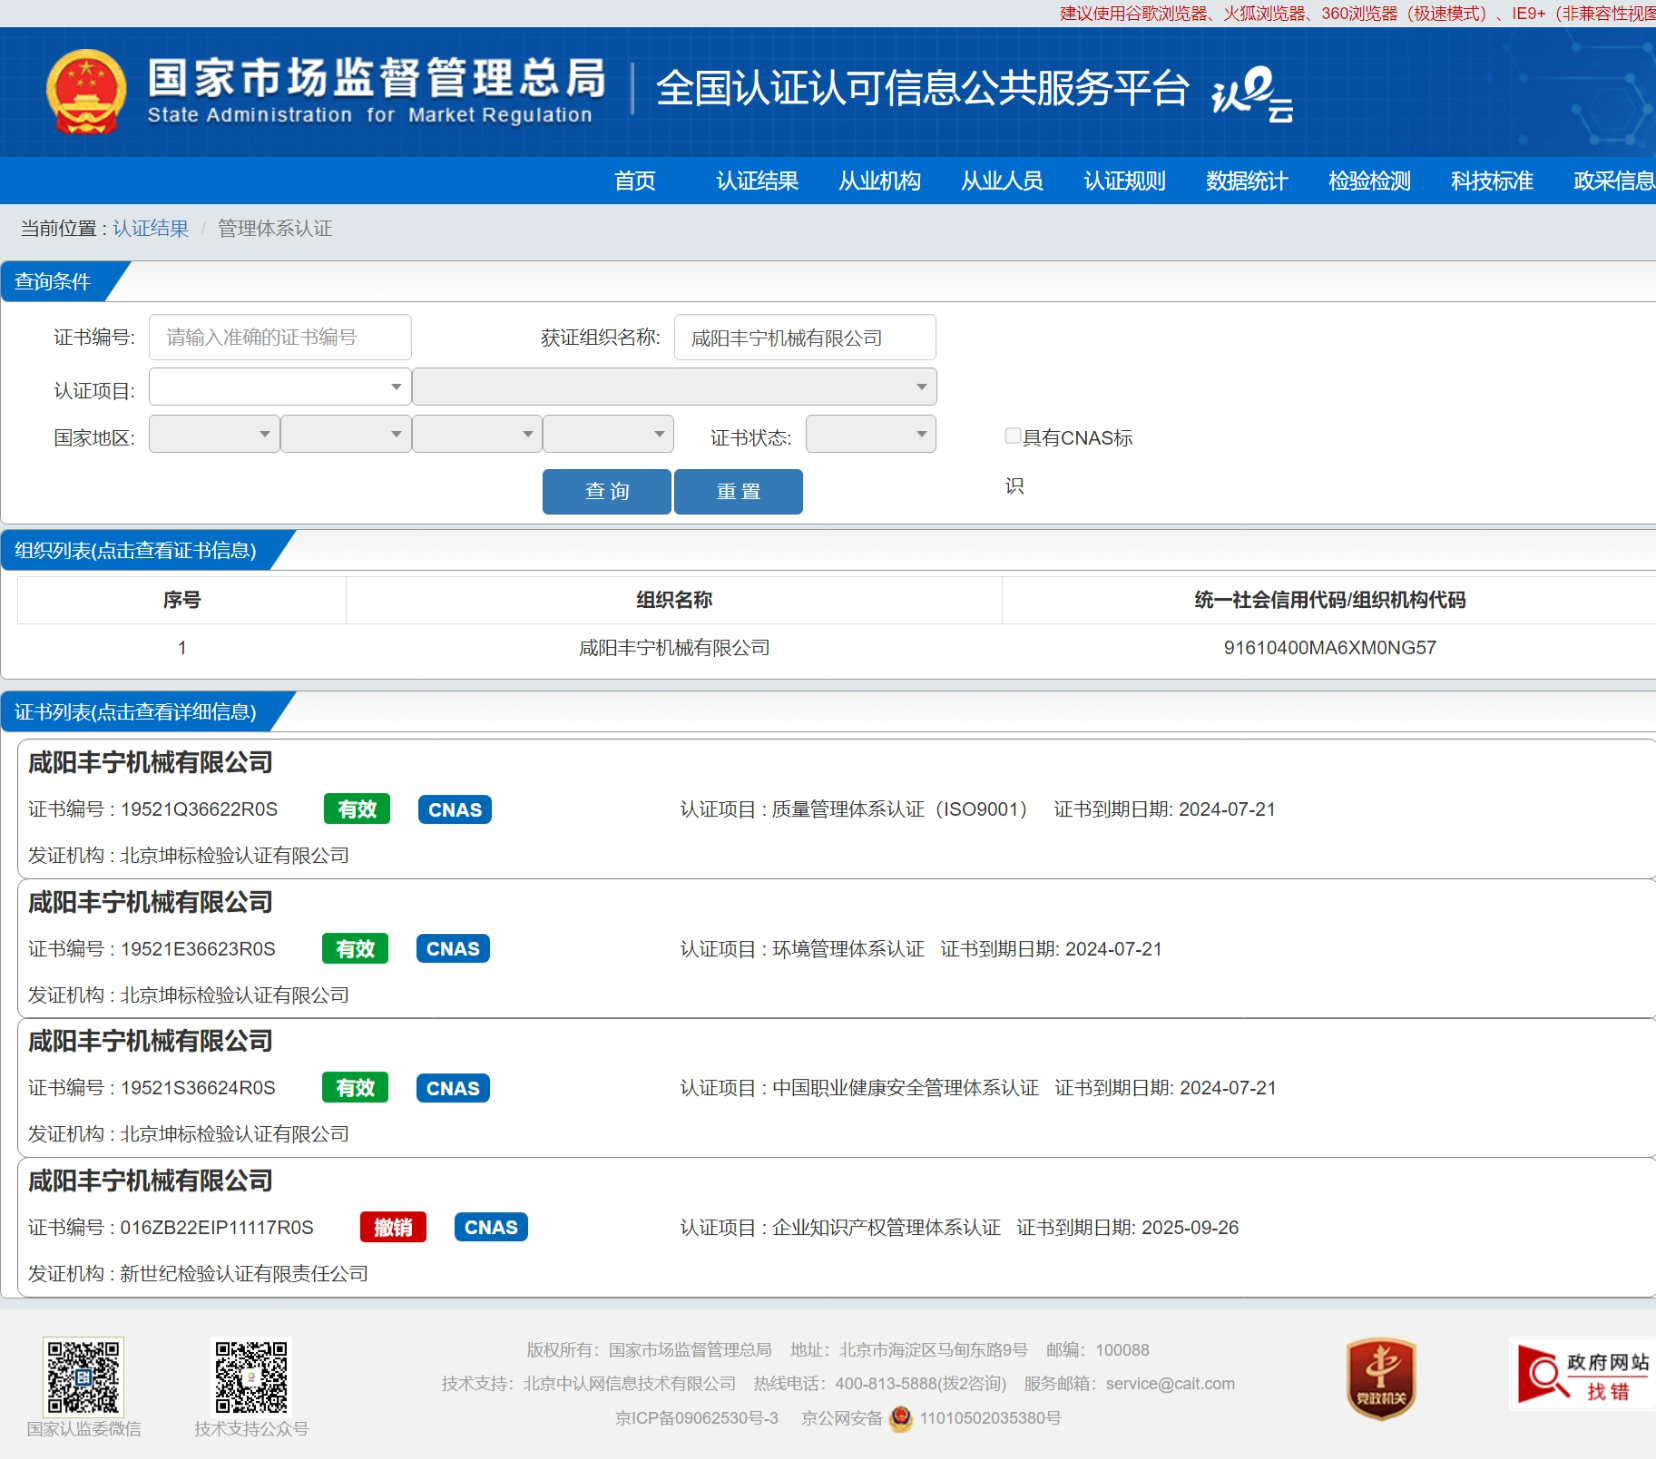Click the 组织名称 column header

pos(674,599)
